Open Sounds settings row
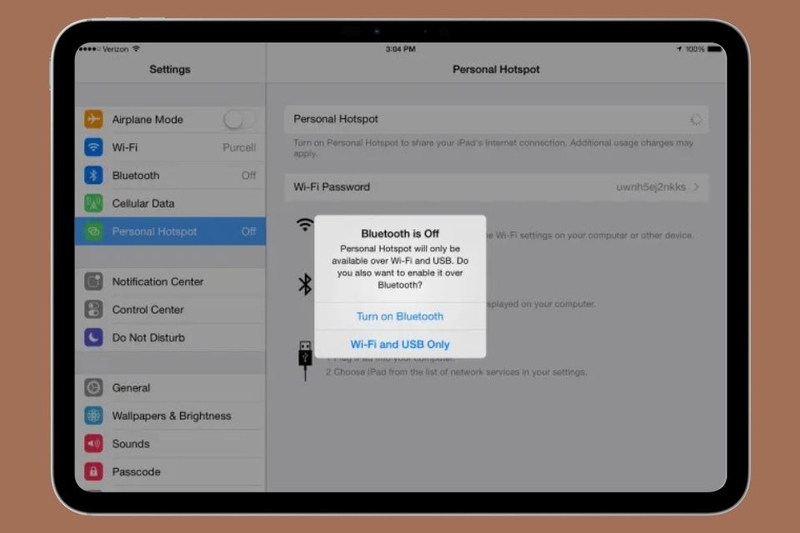The height and width of the screenshot is (533, 800). point(170,444)
